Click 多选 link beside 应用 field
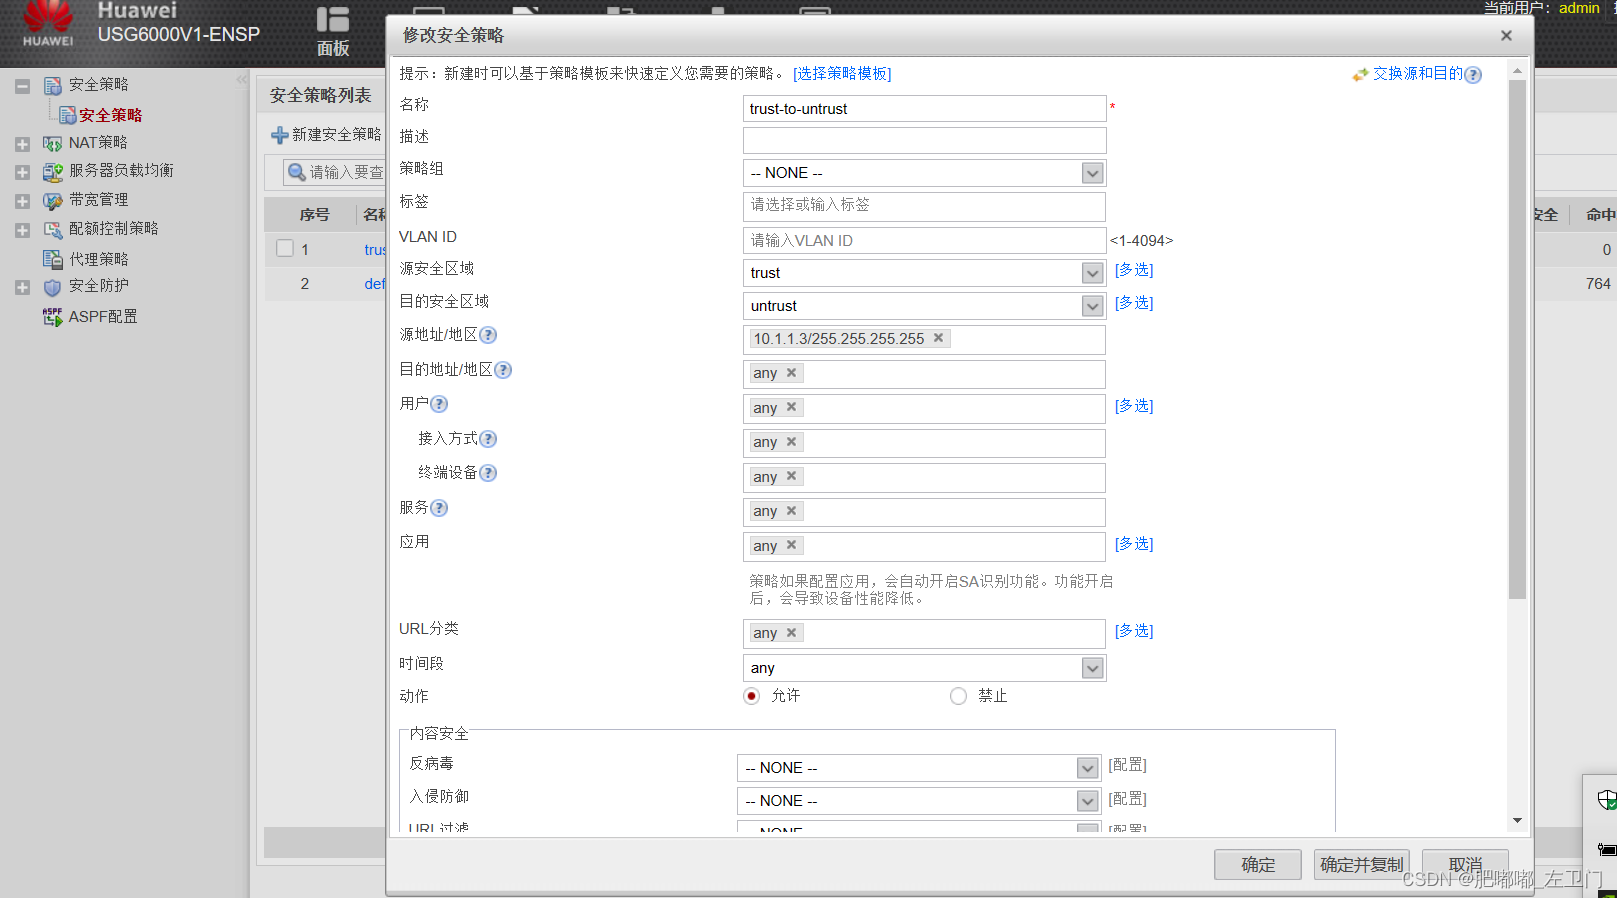1617x898 pixels. pyautogui.click(x=1134, y=544)
